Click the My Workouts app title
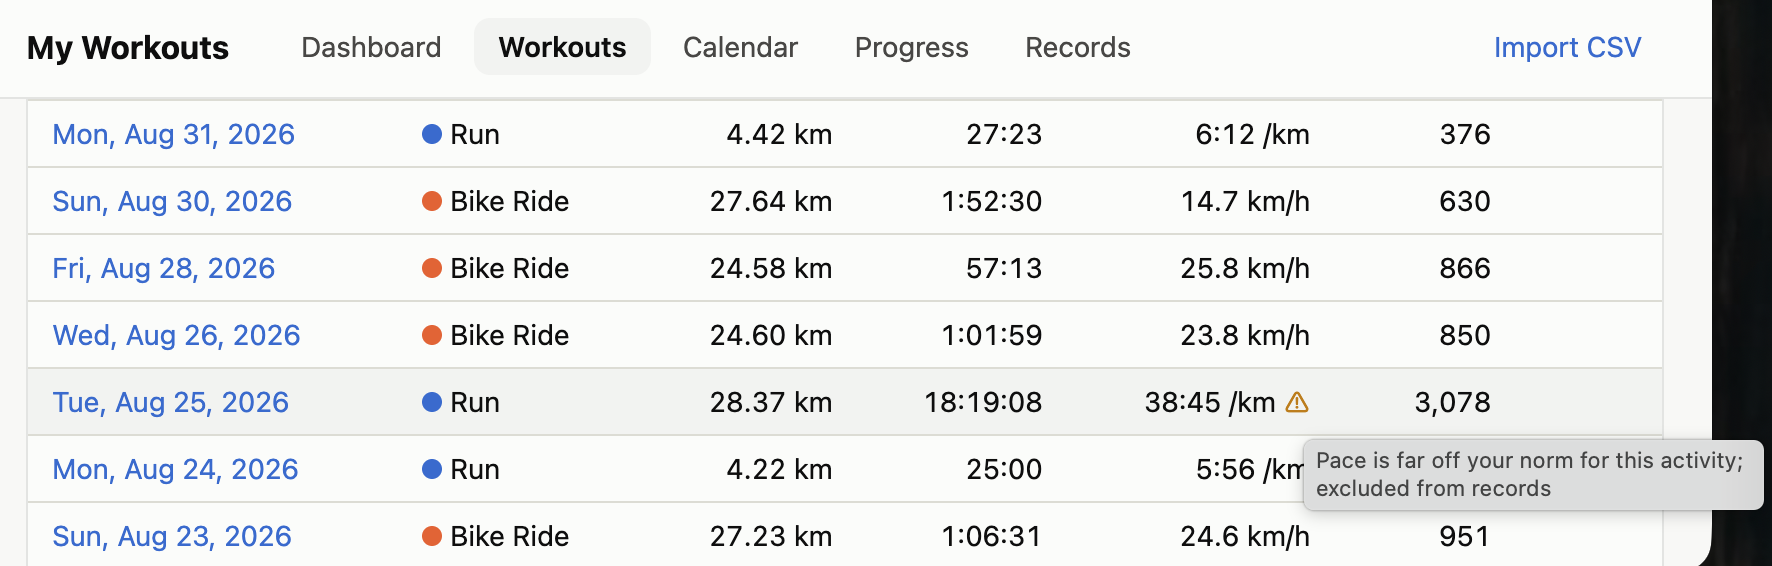This screenshot has width=1772, height=566. coord(128,47)
